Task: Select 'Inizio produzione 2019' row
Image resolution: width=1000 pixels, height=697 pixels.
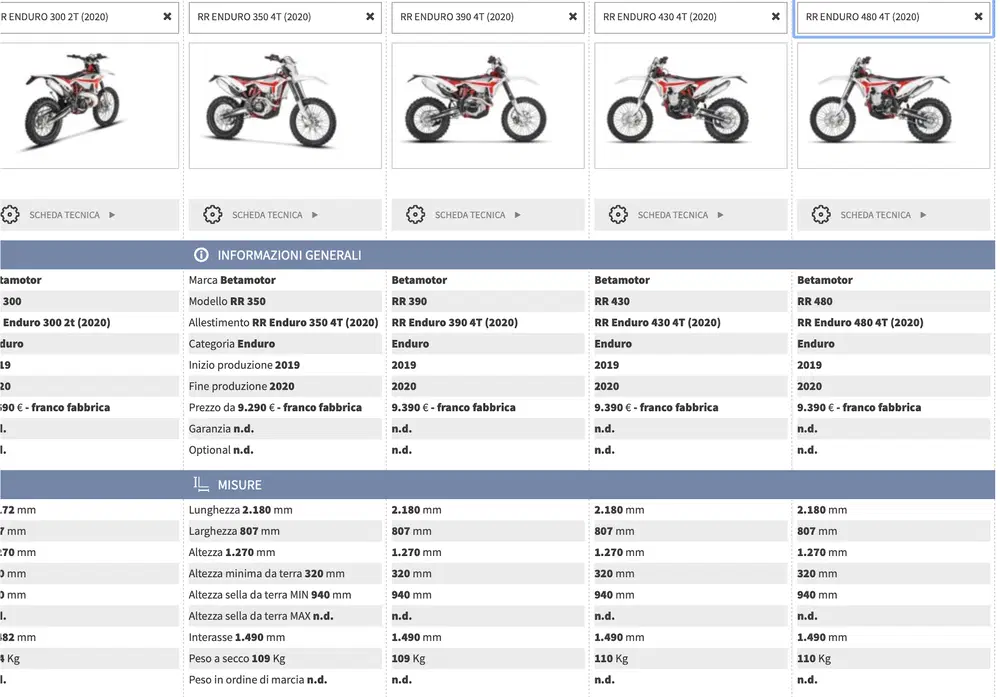Action: pyautogui.click(x=285, y=365)
